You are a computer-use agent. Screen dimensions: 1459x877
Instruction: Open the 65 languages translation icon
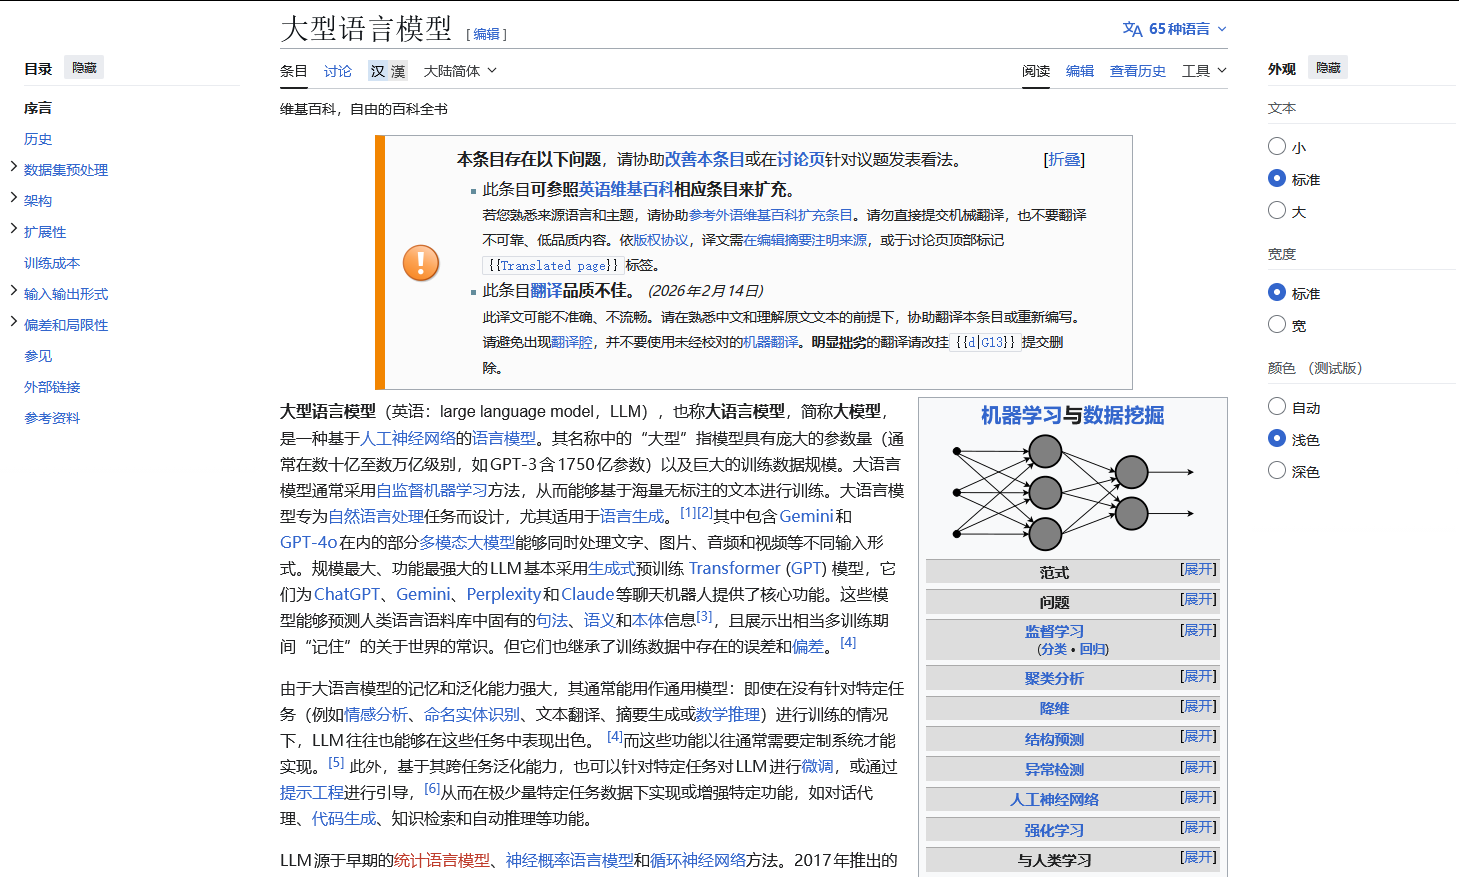point(1132,29)
